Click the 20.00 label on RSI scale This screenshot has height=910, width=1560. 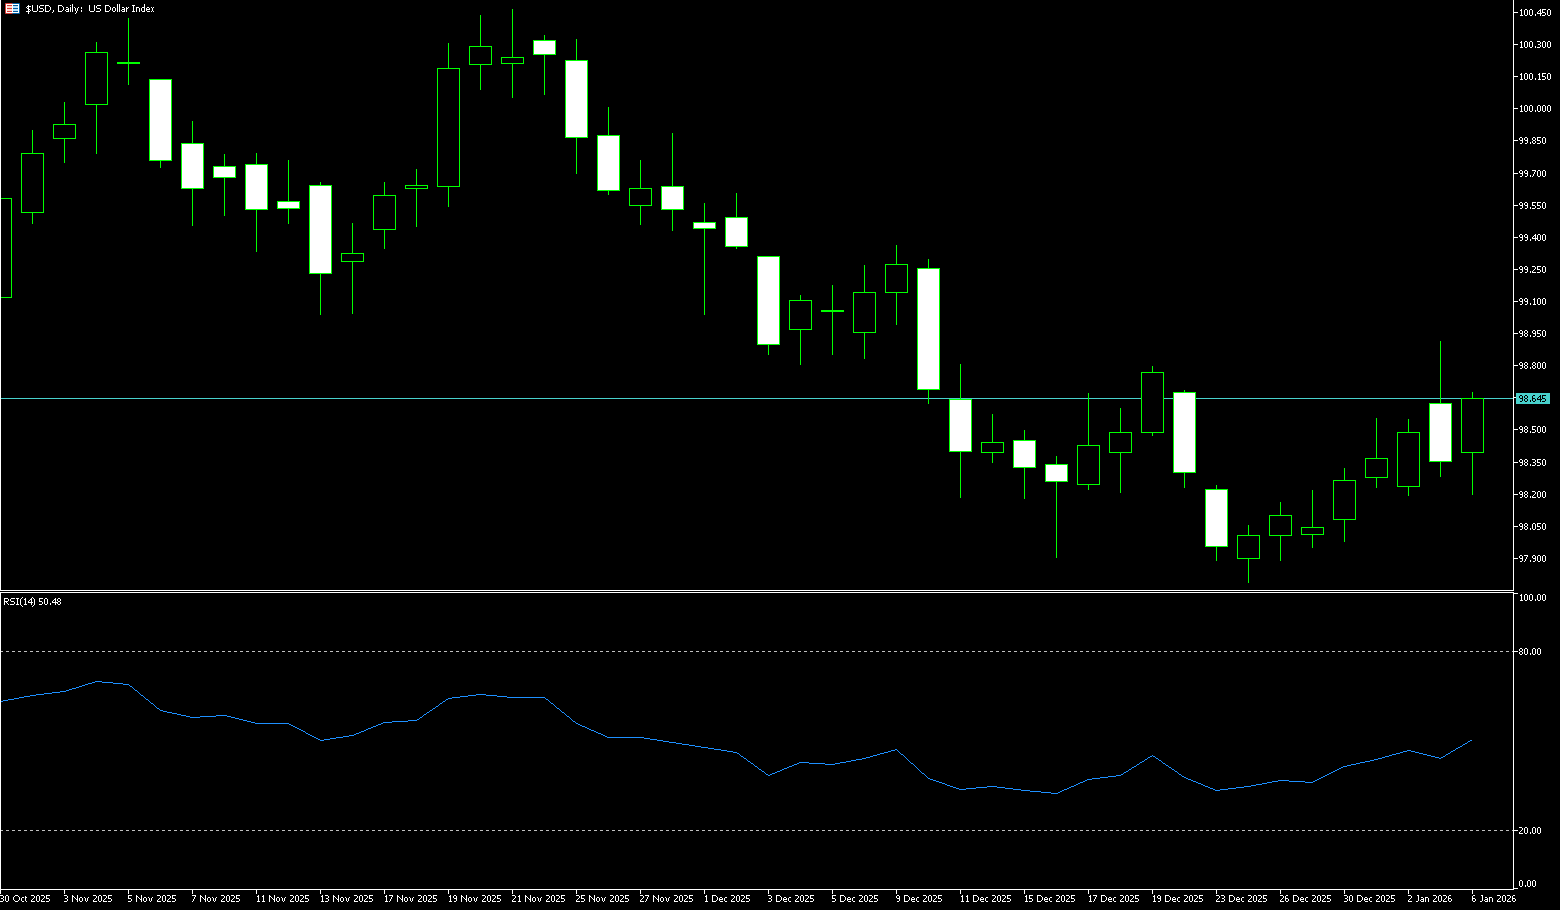tap(1529, 831)
